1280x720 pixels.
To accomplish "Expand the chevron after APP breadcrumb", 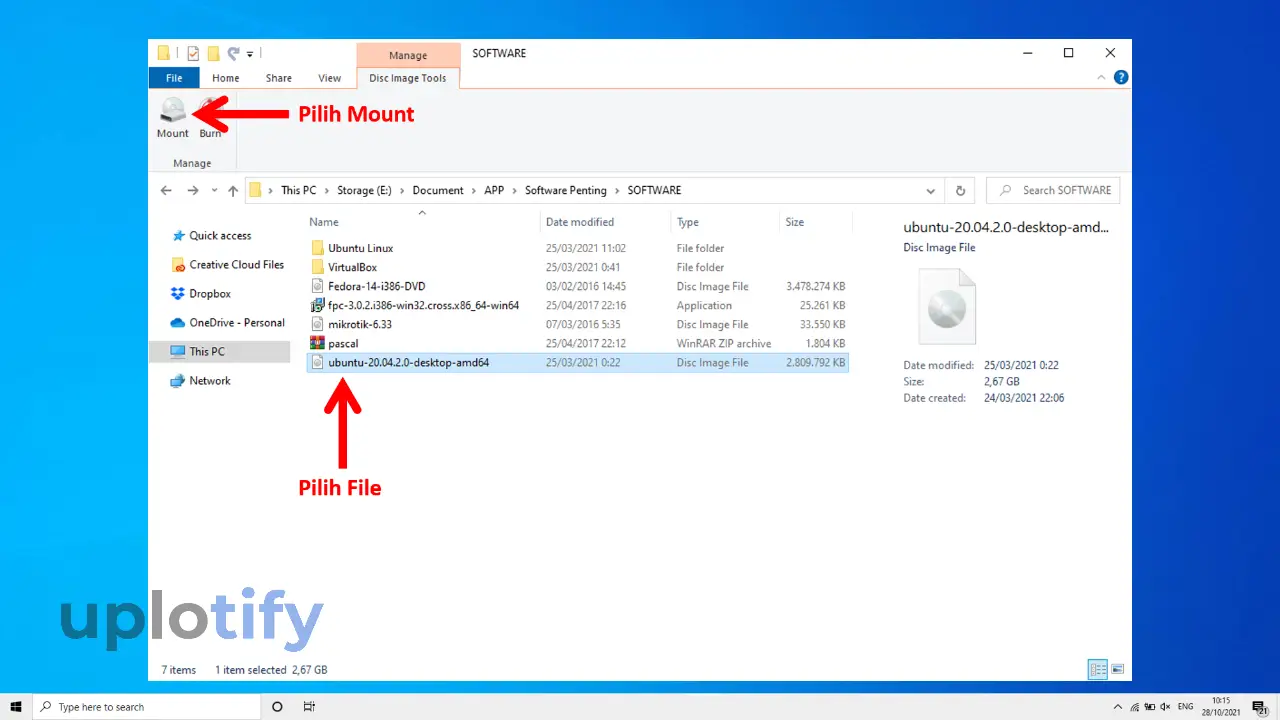I will pyautogui.click(x=515, y=190).
